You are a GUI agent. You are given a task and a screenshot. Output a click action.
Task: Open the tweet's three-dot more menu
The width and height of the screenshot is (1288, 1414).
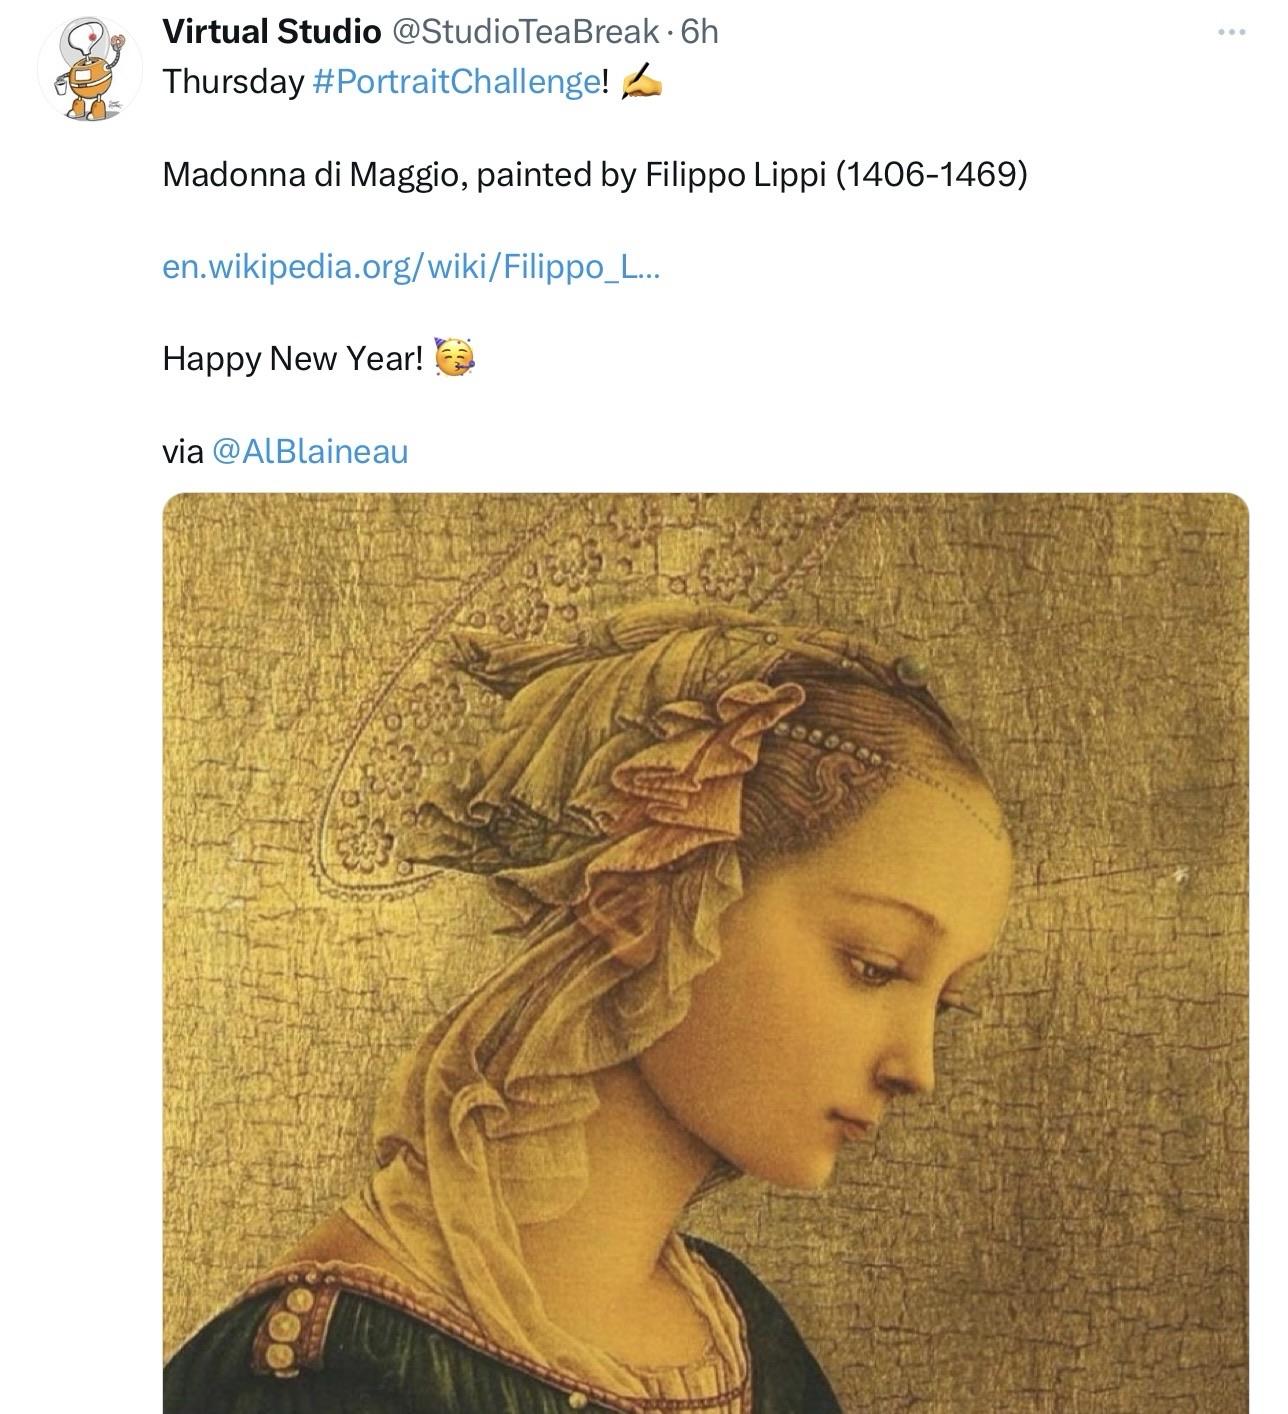point(1231,33)
